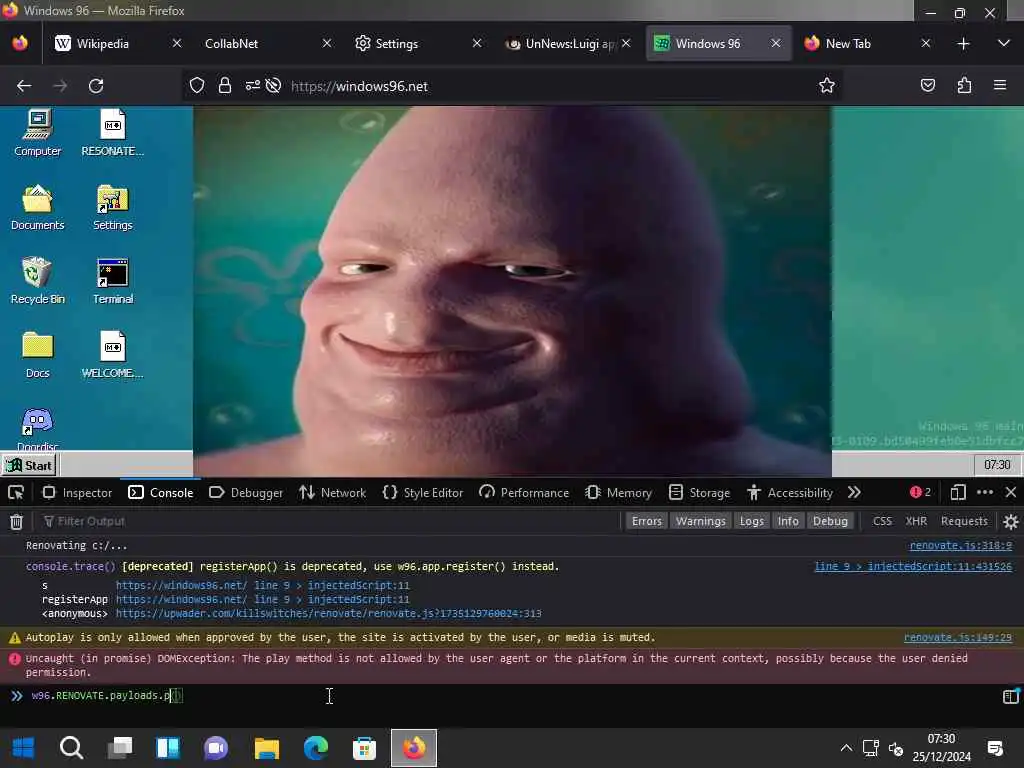
Task: Activate the element picker tool
Action: 16,492
